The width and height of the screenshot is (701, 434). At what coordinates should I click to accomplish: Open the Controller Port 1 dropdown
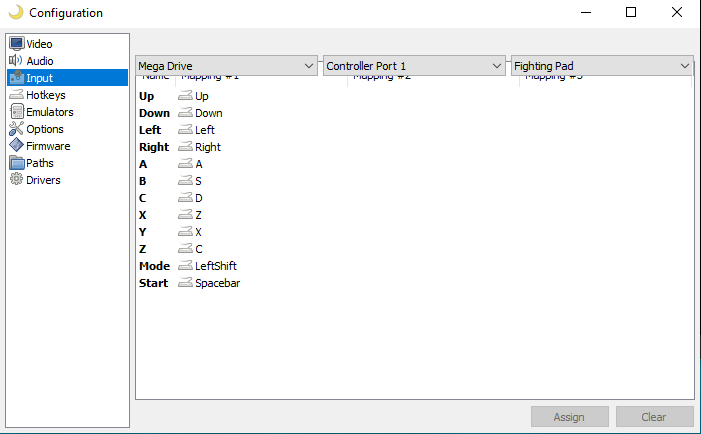coord(414,66)
